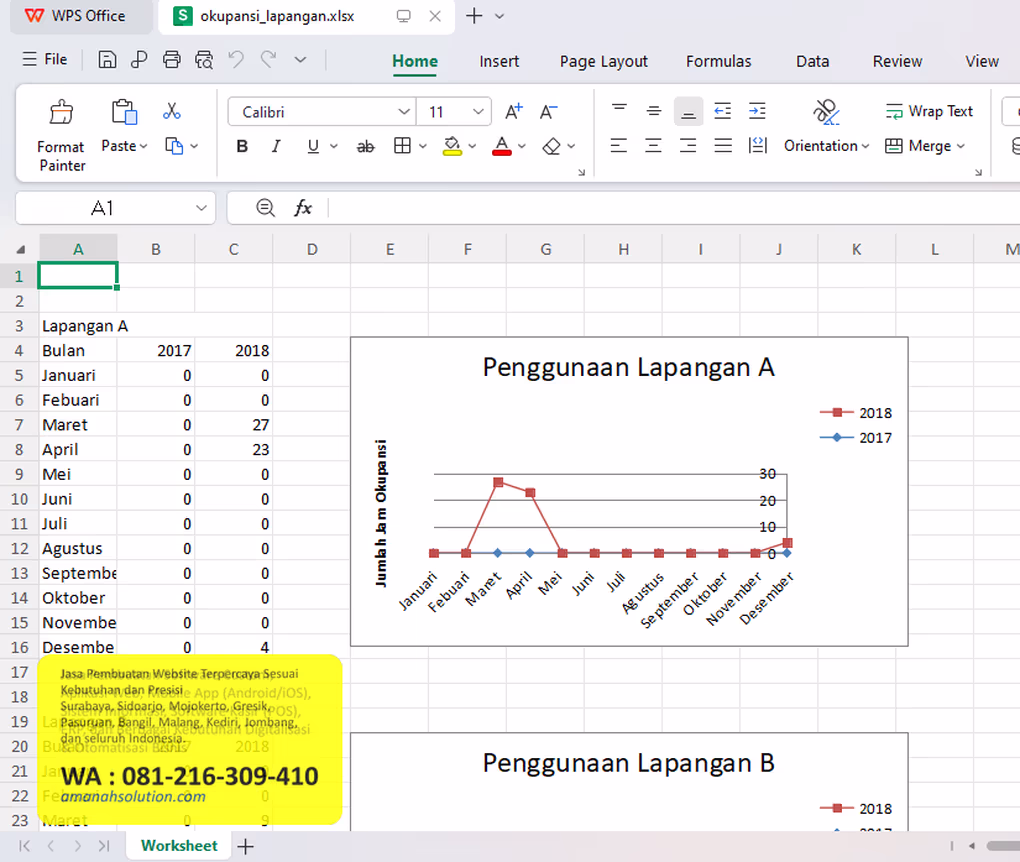Open the font settings dialog launcher
Viewport: 1020px width, 862px height.
pos(582,172)
